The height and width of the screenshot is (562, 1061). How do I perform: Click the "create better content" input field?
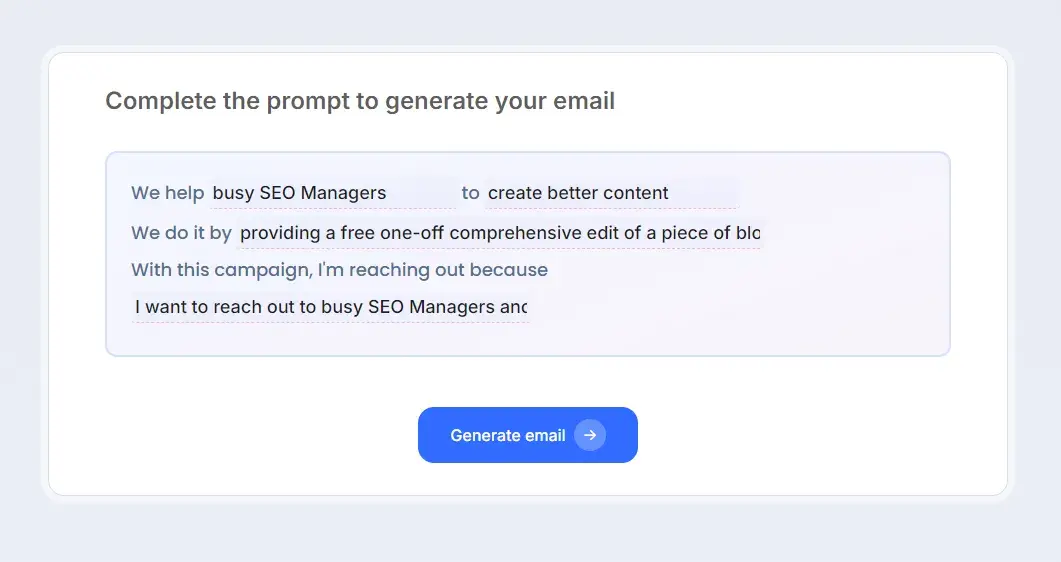pos(611,193)
